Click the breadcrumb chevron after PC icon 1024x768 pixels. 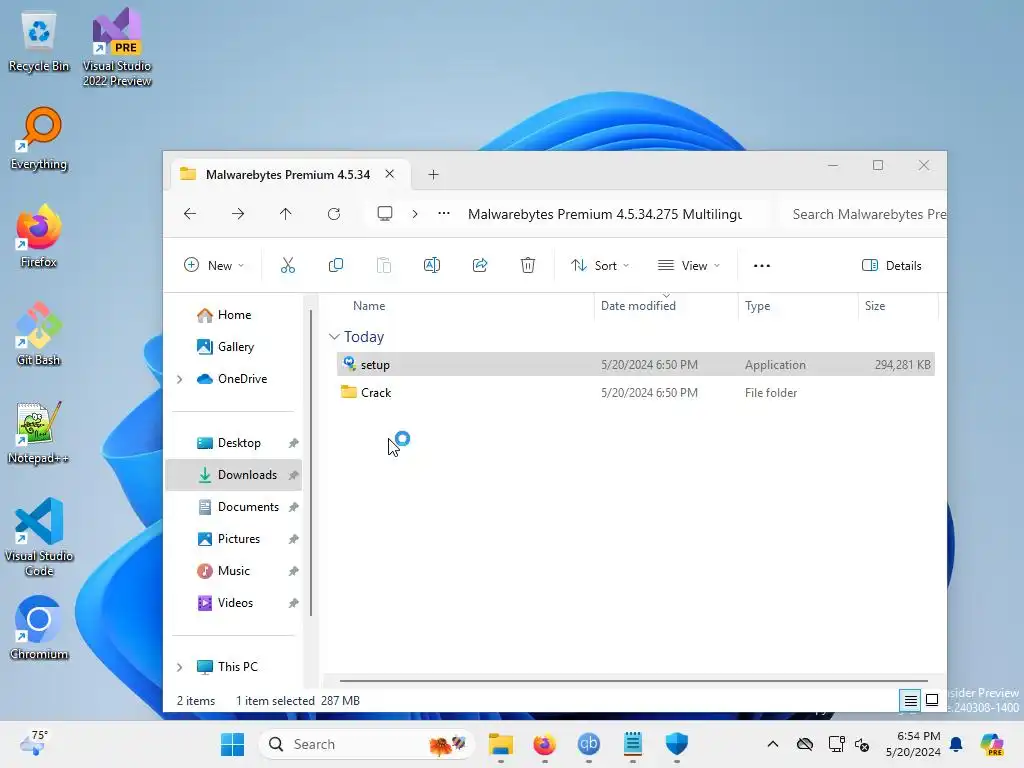point(415,214)
